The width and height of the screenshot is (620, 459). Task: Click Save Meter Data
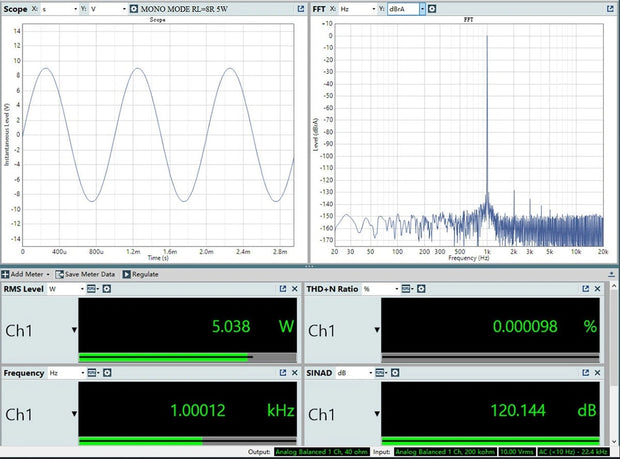[x=91, y=273]
